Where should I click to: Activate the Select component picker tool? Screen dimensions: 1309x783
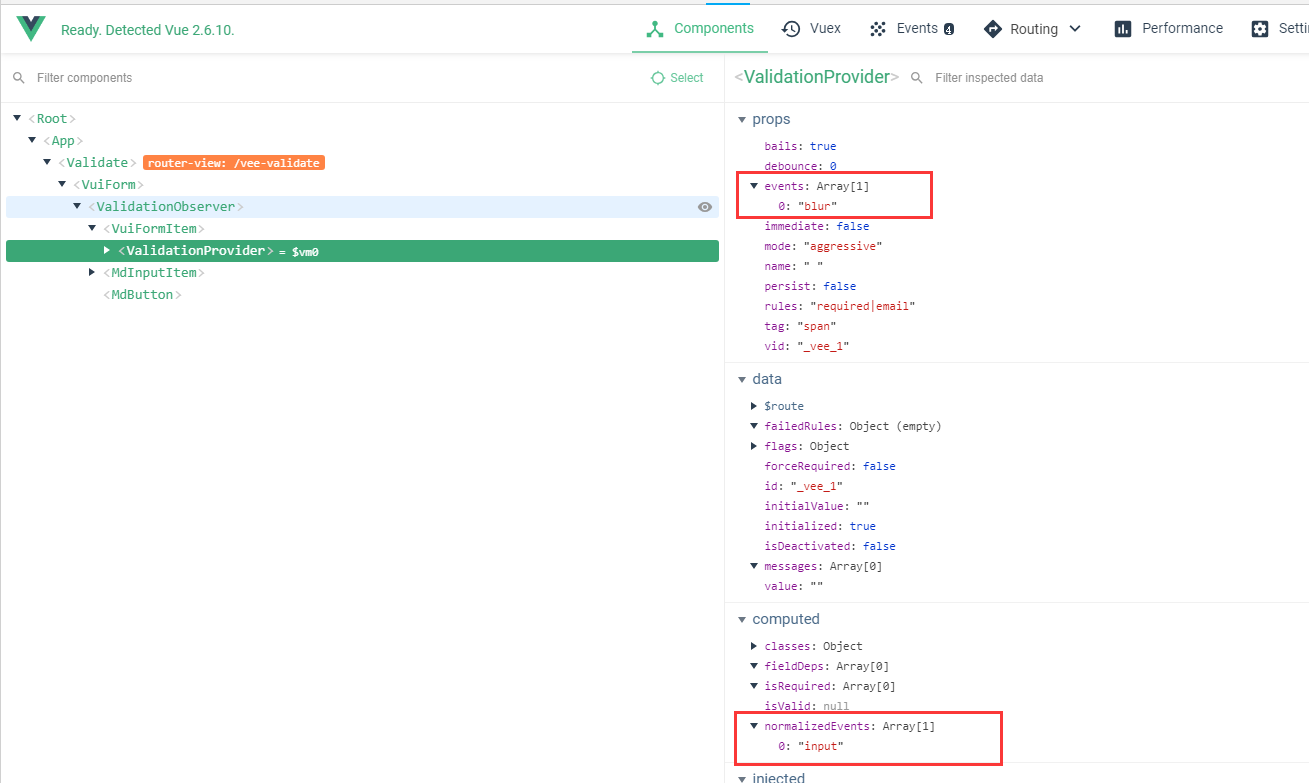coord(677,77)
